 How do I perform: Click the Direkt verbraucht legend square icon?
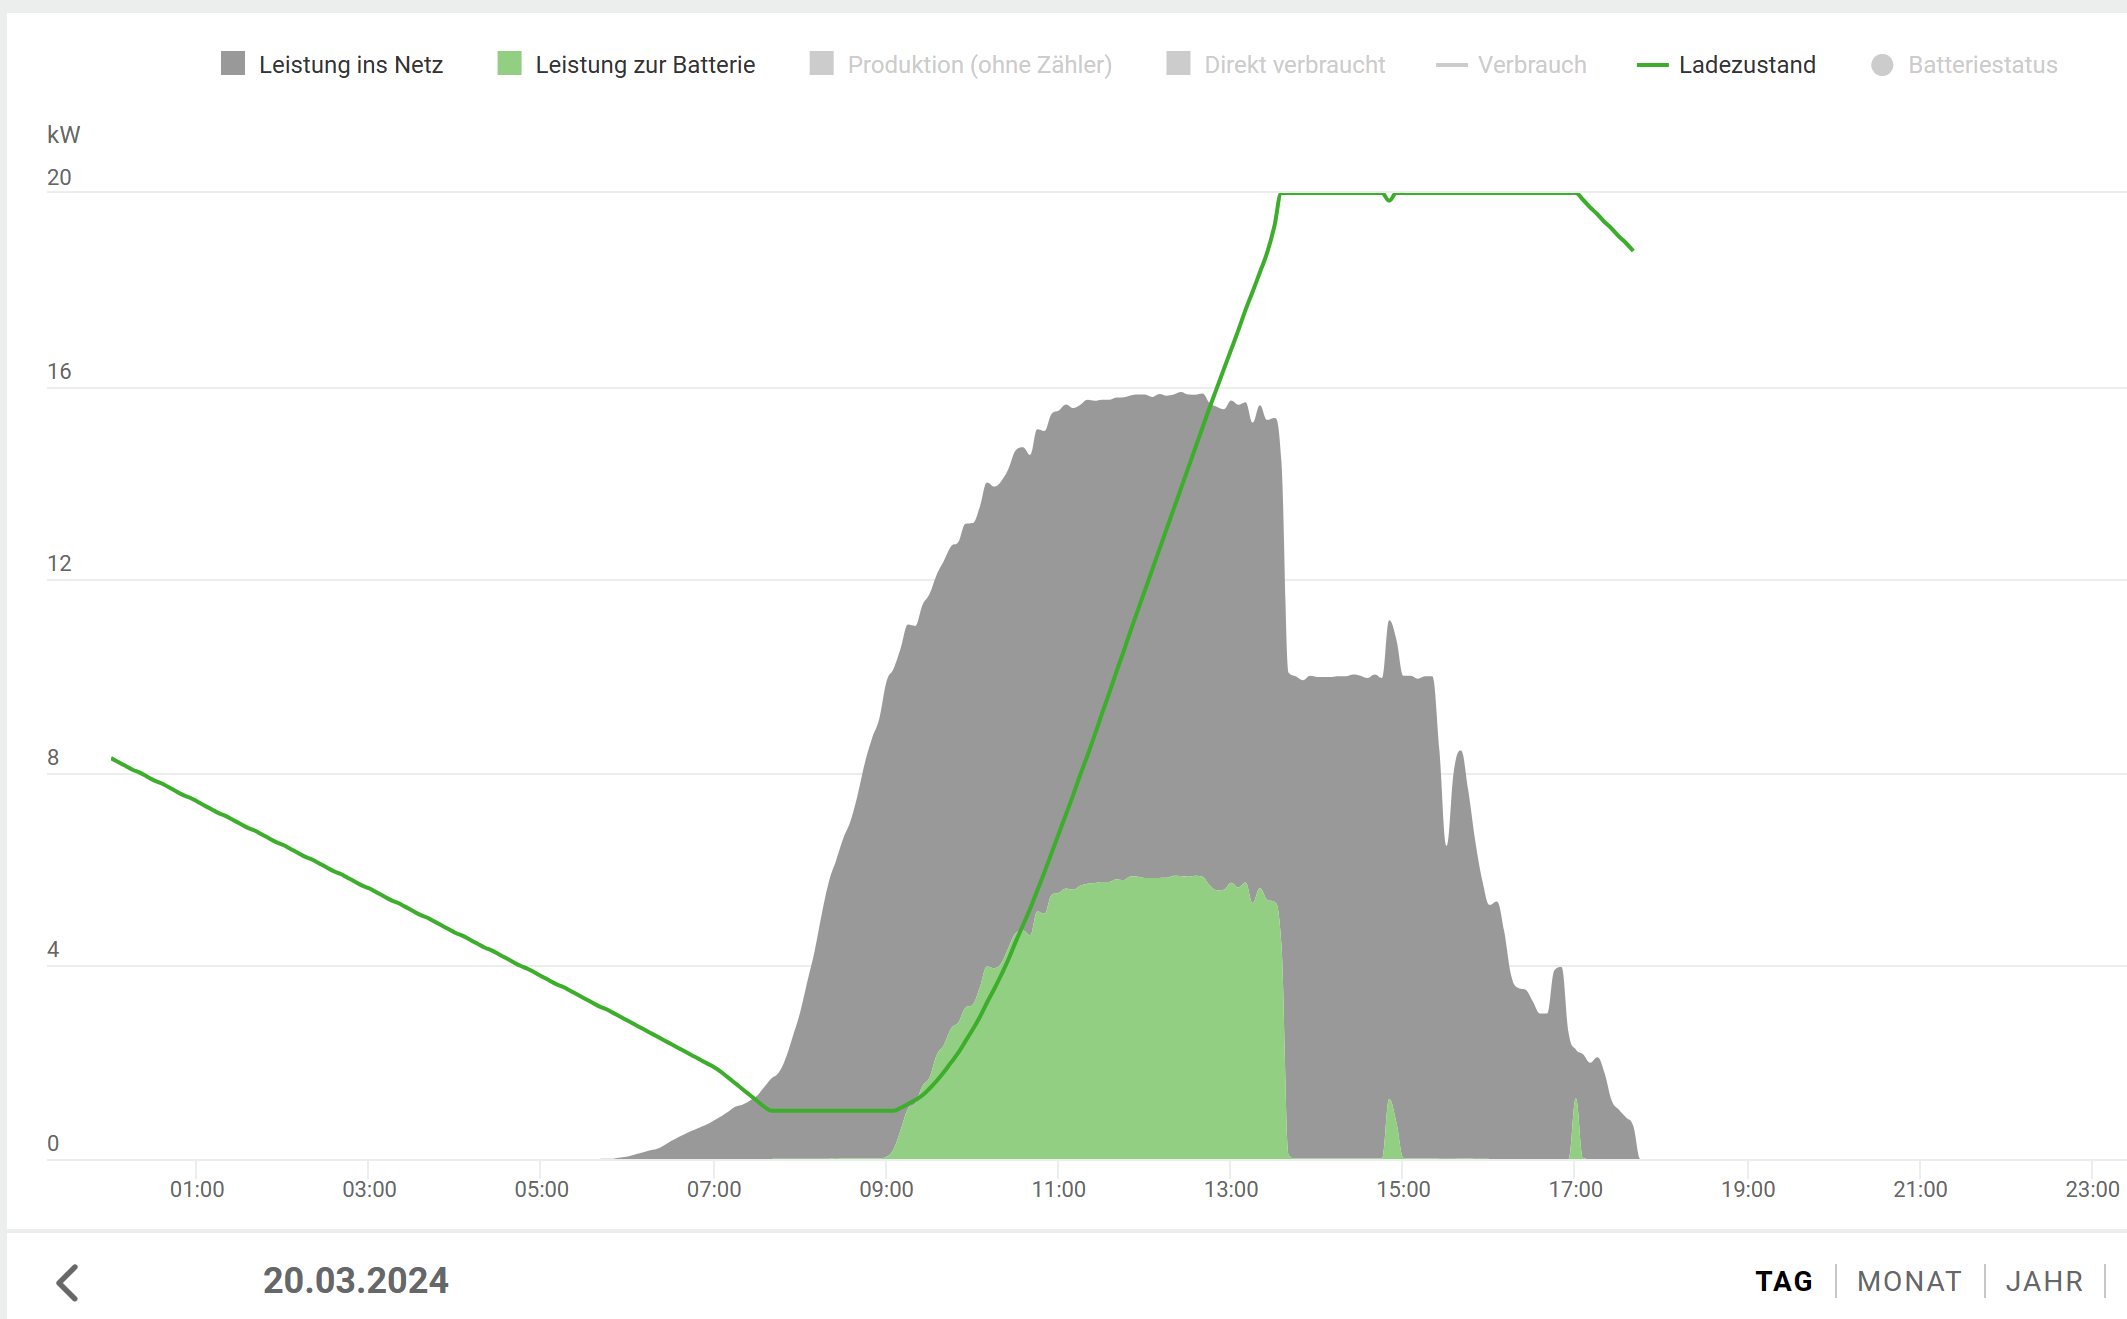click(x=1178, y=64)
